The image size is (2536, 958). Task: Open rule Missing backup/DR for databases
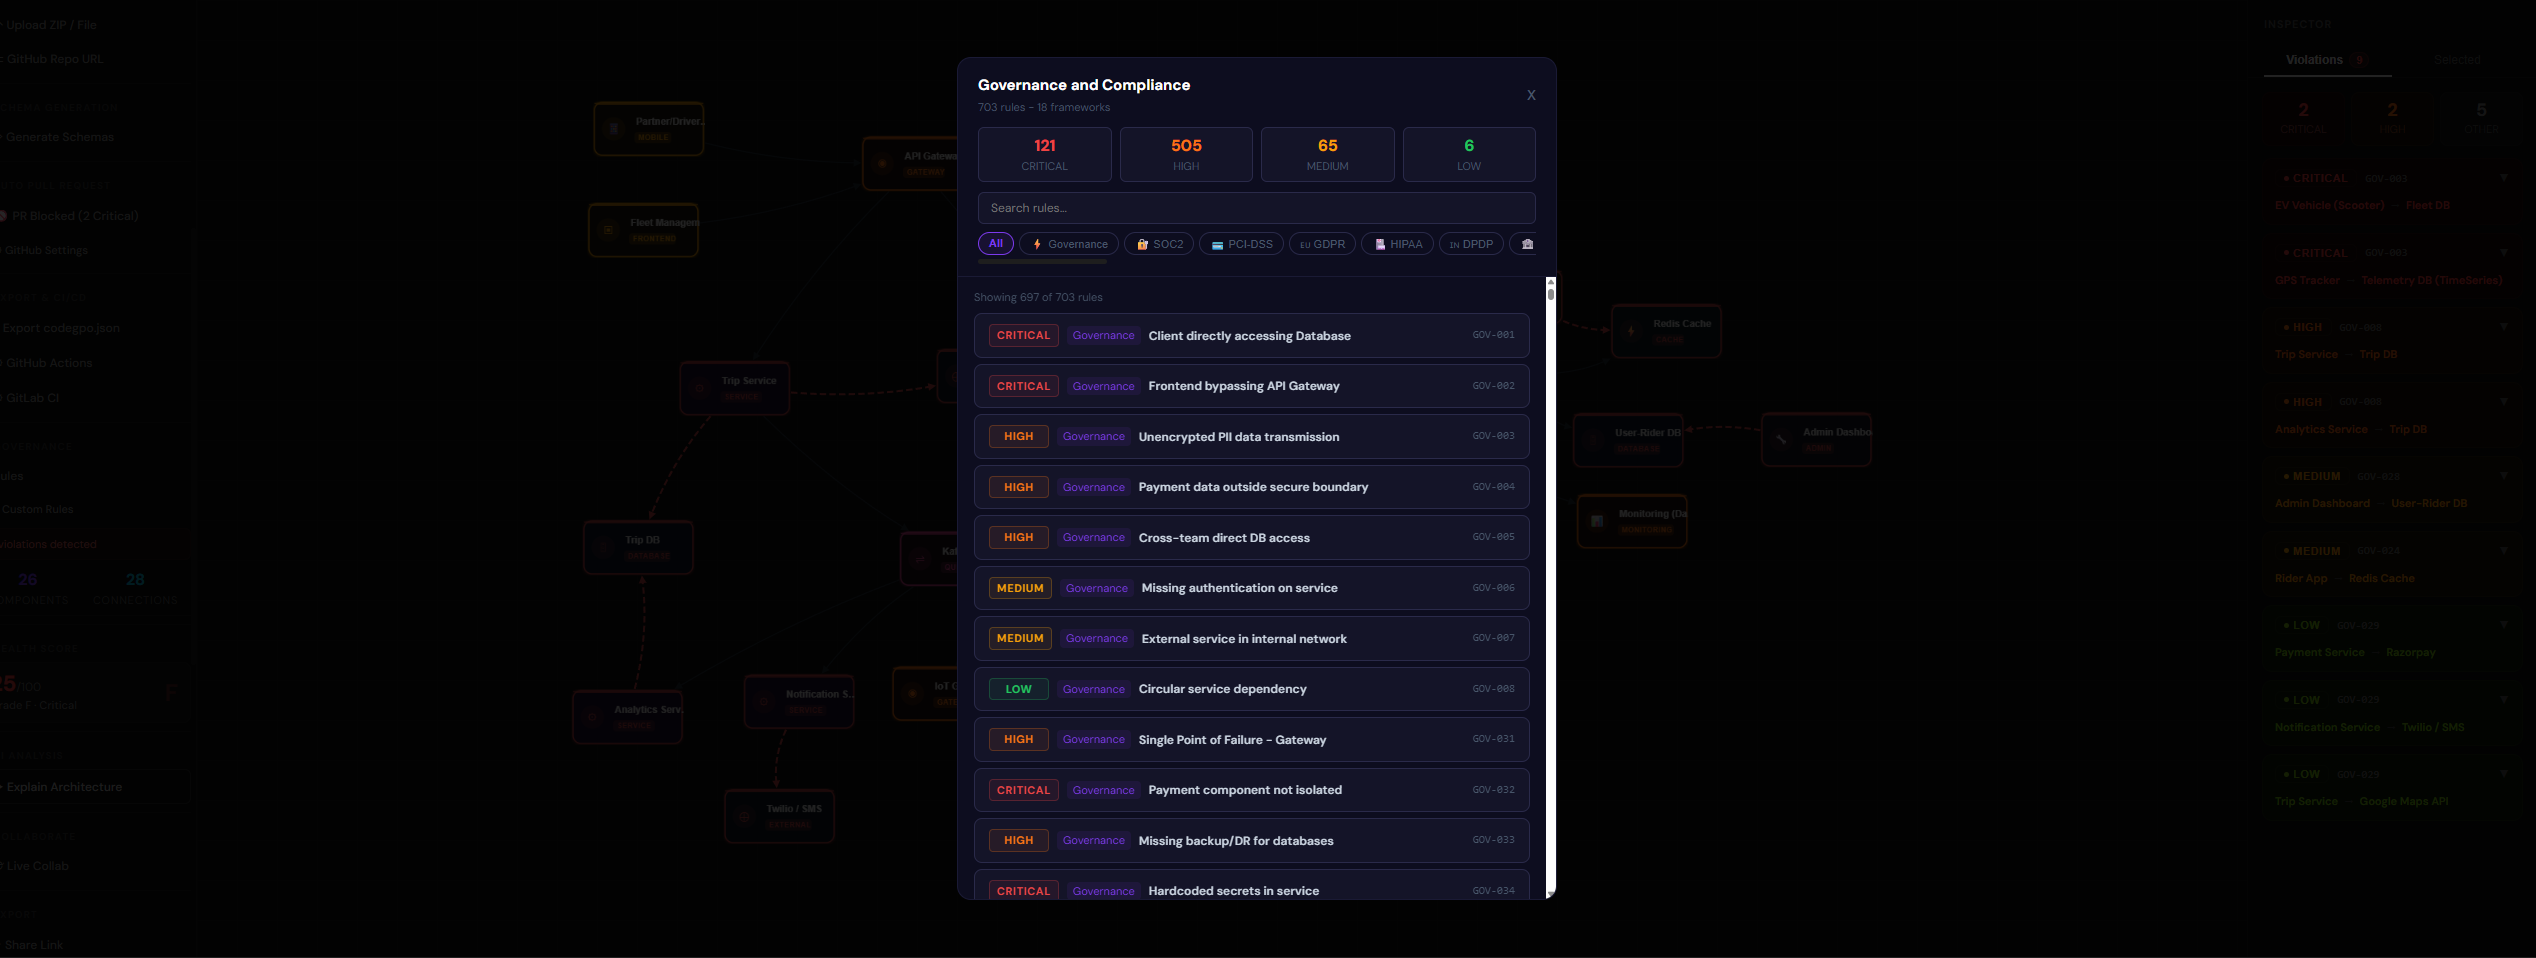click(1251, 841)
